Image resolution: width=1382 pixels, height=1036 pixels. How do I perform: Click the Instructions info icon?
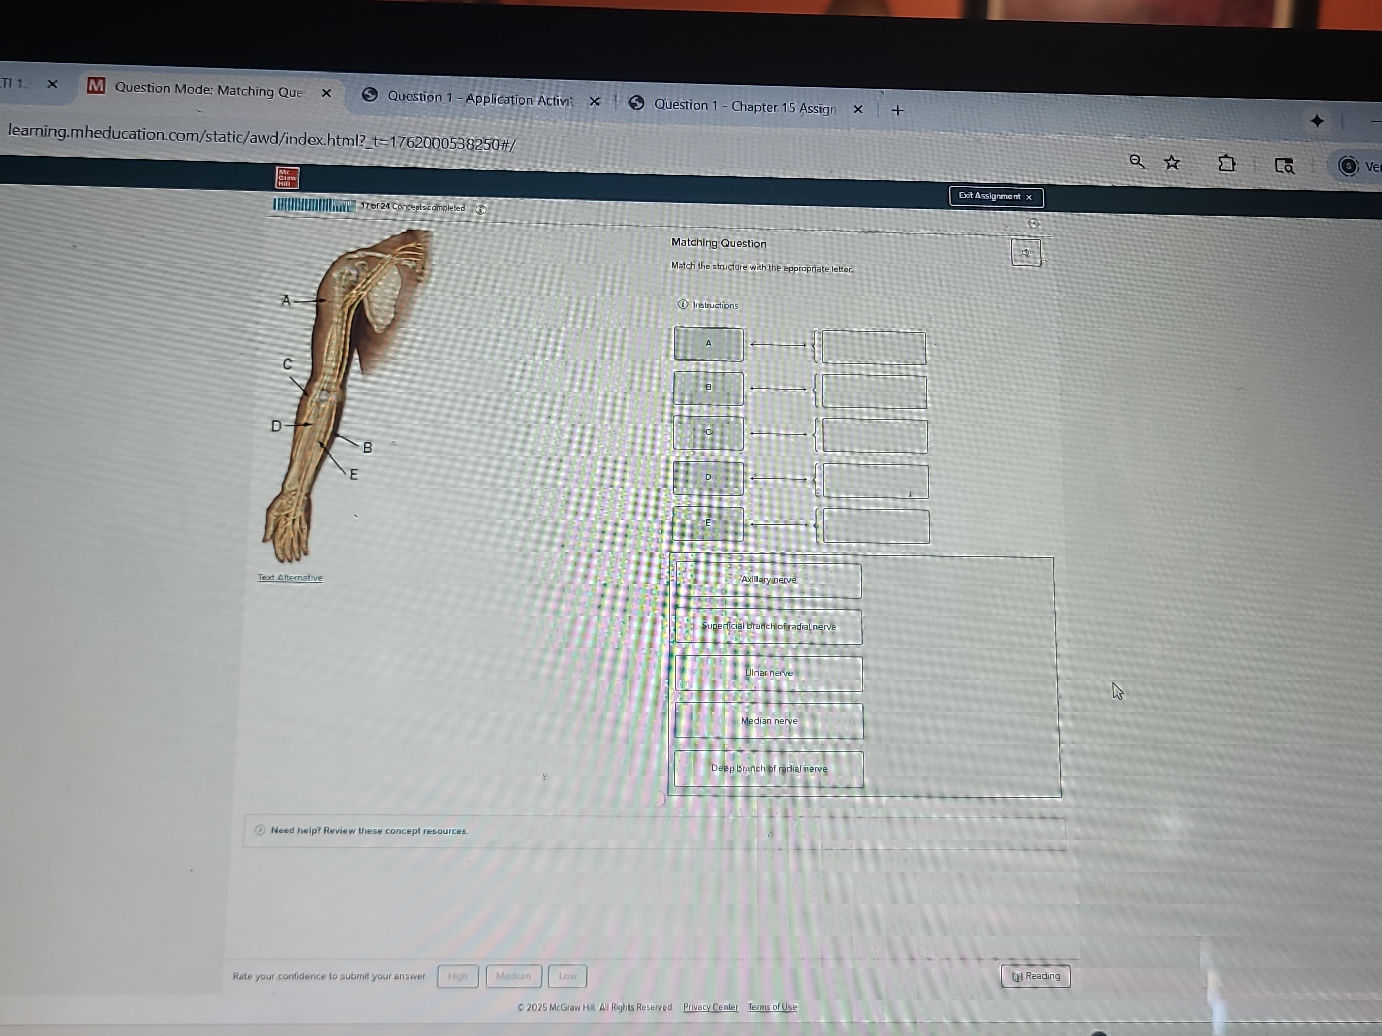[683, 304]
